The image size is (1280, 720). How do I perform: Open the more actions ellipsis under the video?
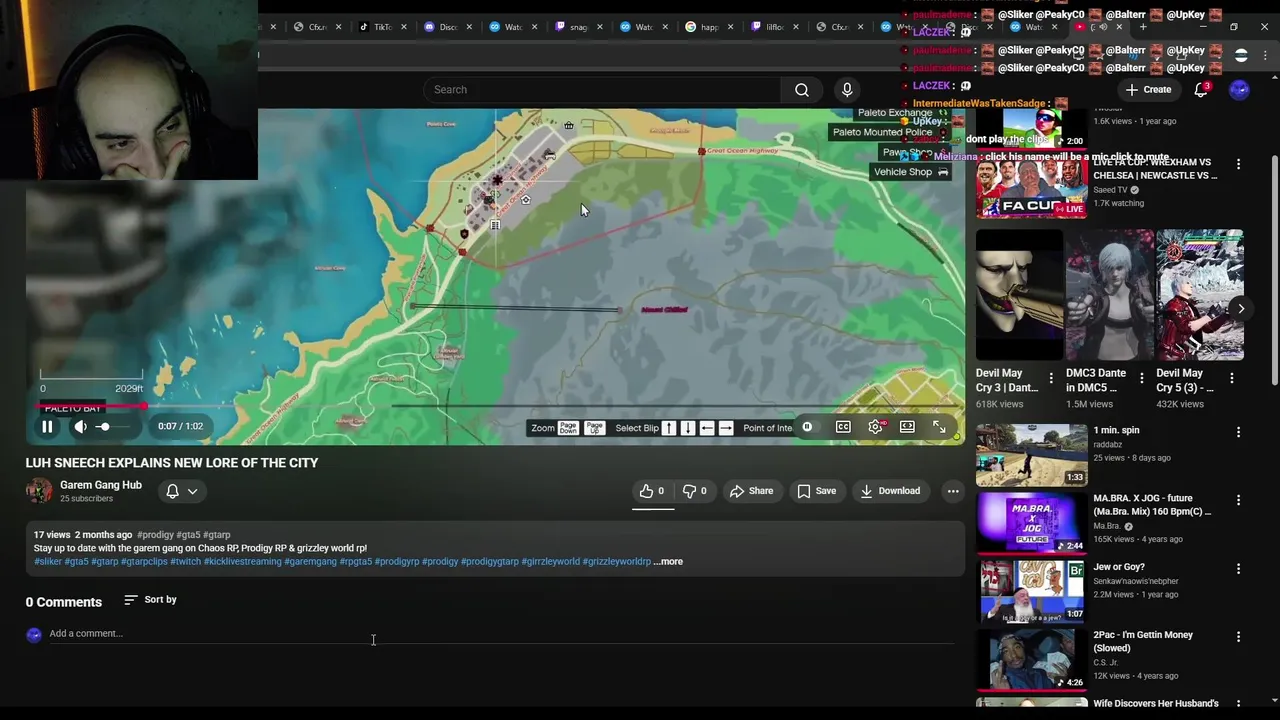coord(953,491)
